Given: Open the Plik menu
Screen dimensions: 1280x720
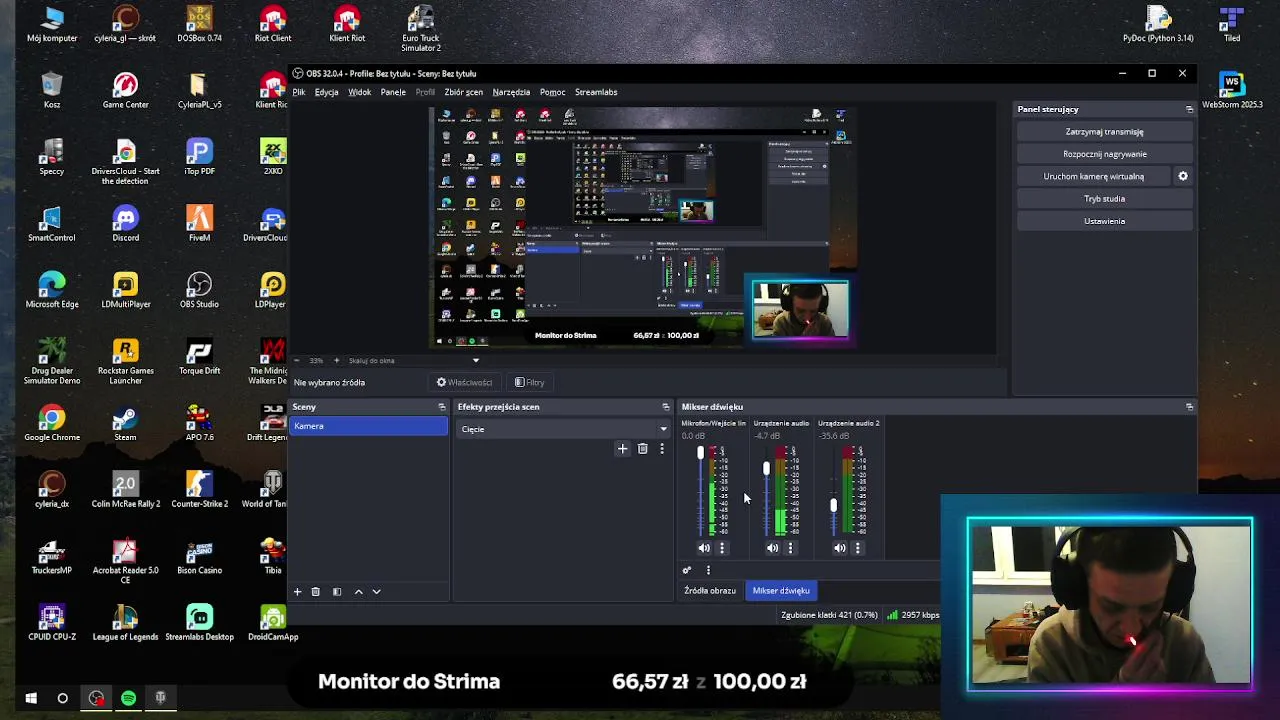Looking at the screenshot, I should [299, 92].
